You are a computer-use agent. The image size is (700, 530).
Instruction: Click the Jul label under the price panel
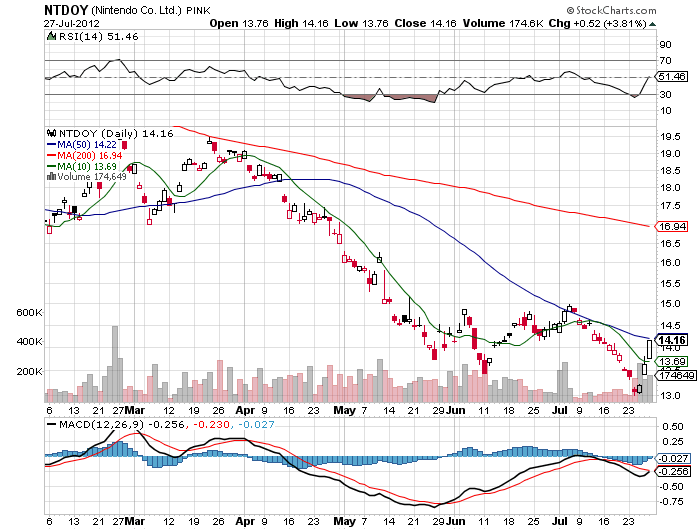pos(559,410)
